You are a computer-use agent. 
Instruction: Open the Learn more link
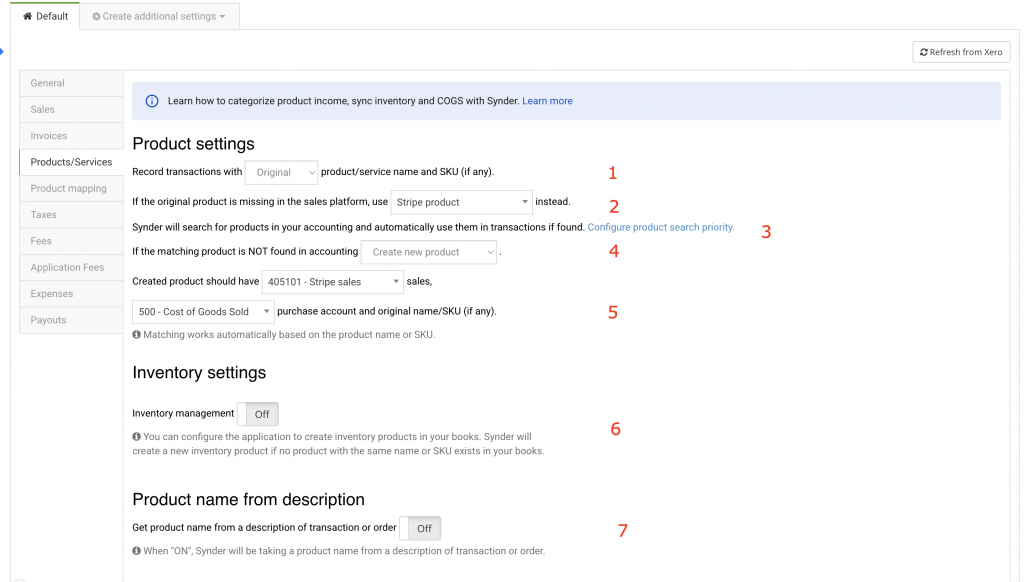(547, 101)
